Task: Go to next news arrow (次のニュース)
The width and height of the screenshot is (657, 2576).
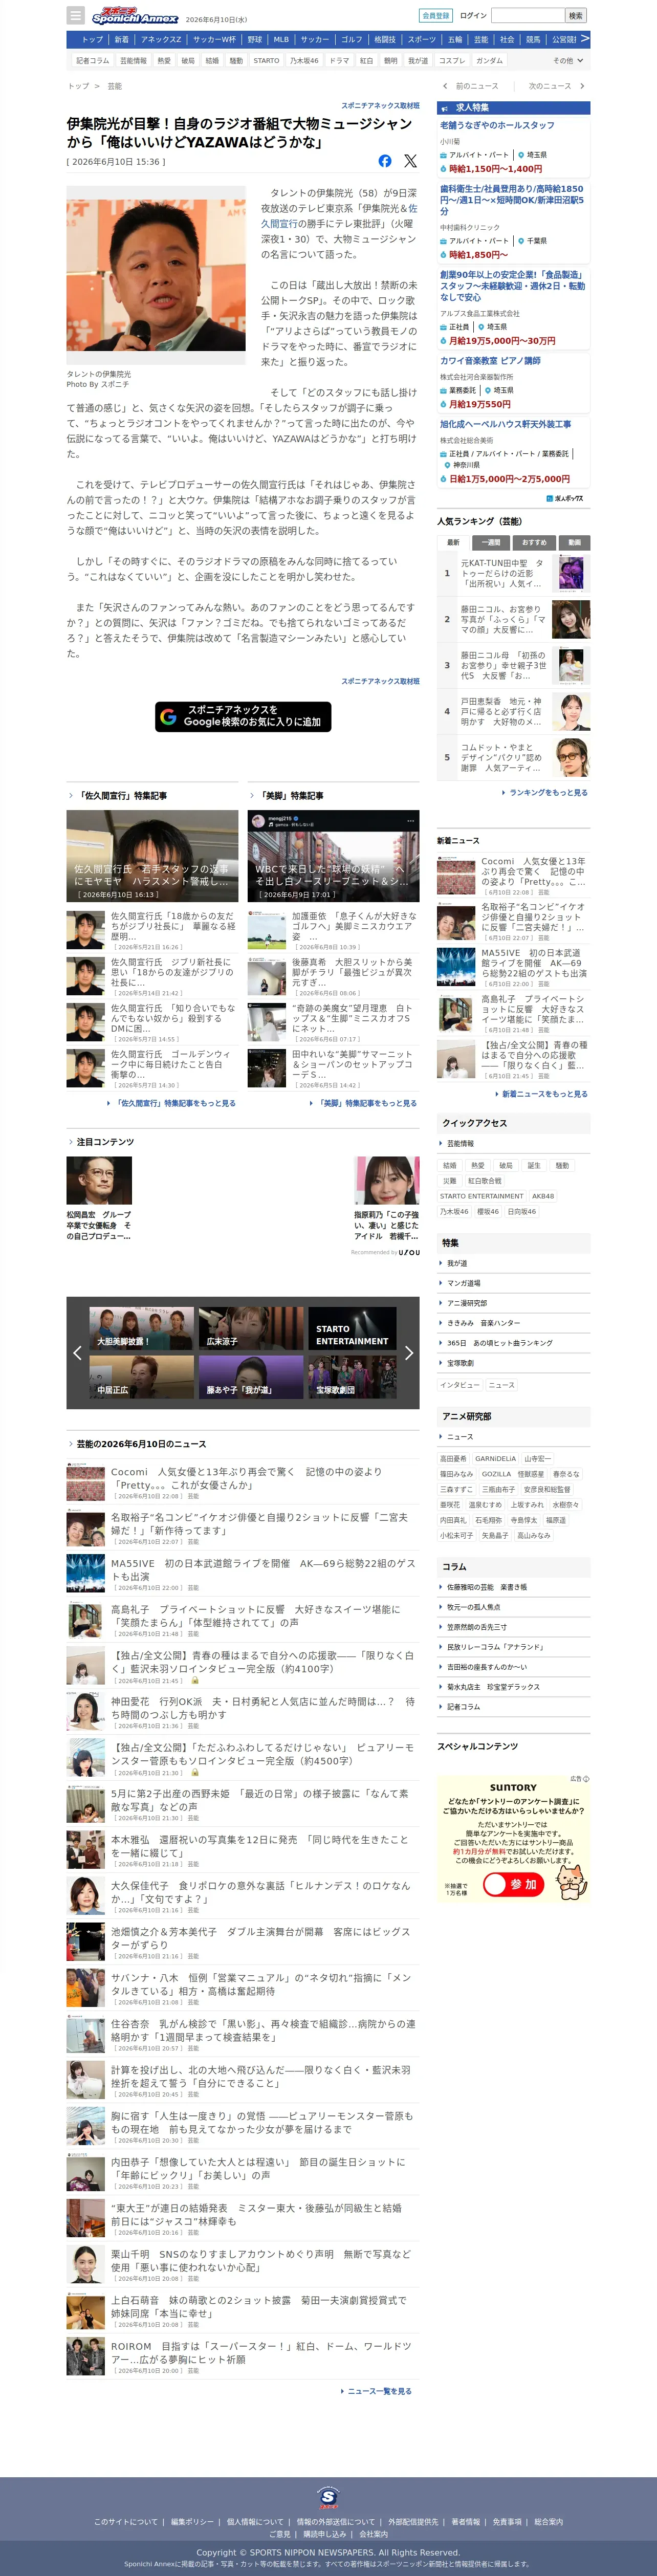Action: coord(582,86)
